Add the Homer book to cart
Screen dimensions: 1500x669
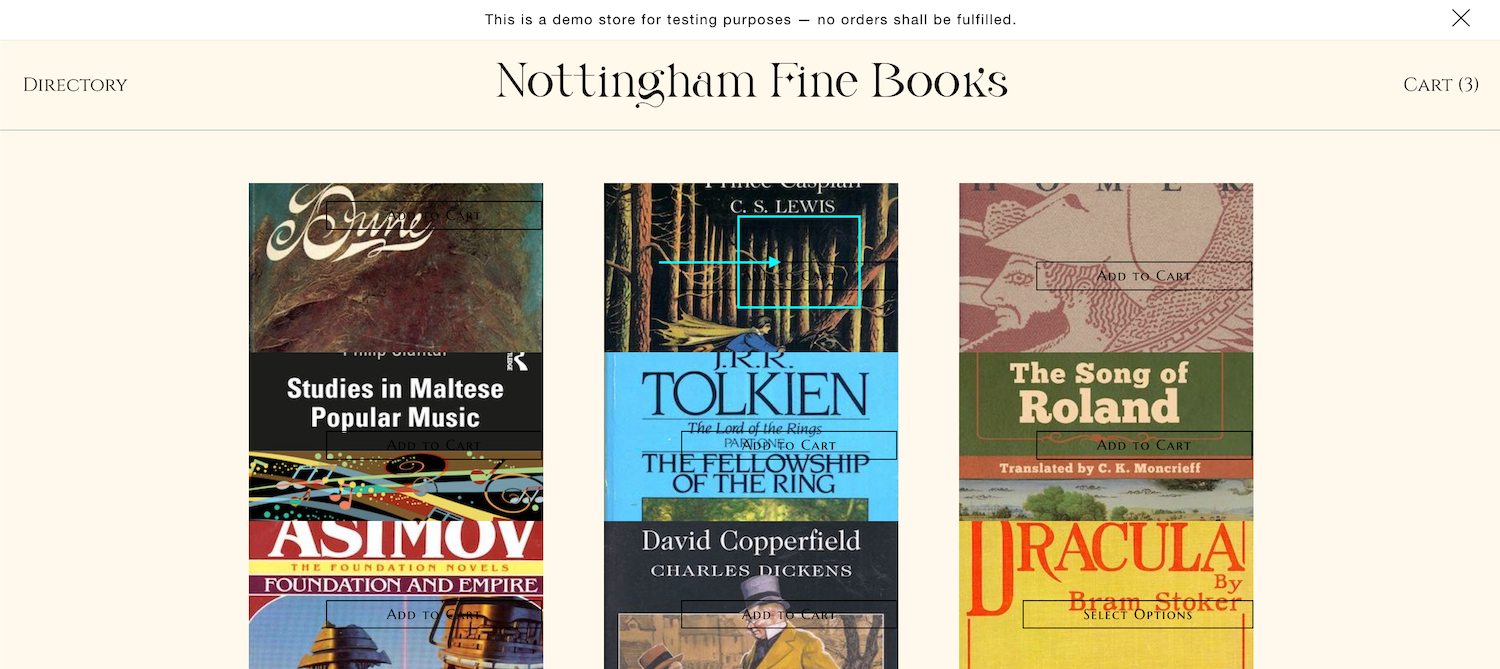(1144, 276)
